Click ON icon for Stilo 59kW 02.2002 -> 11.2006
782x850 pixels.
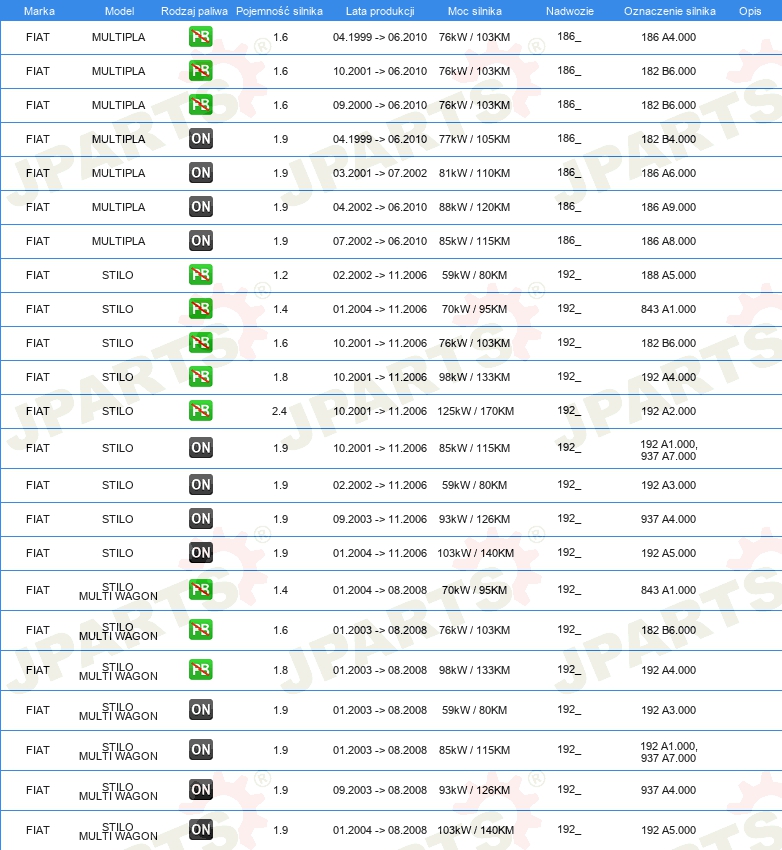pos(201,485)
